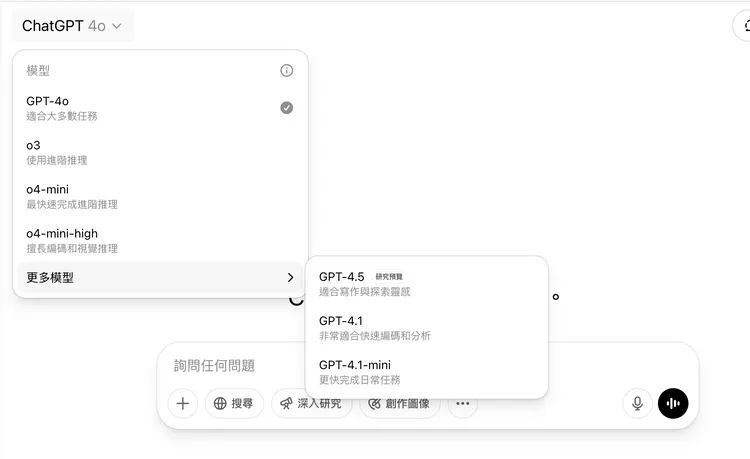Click the 更快完成日常任務 description
The image size is (750, 459).
tap(360, 380)
